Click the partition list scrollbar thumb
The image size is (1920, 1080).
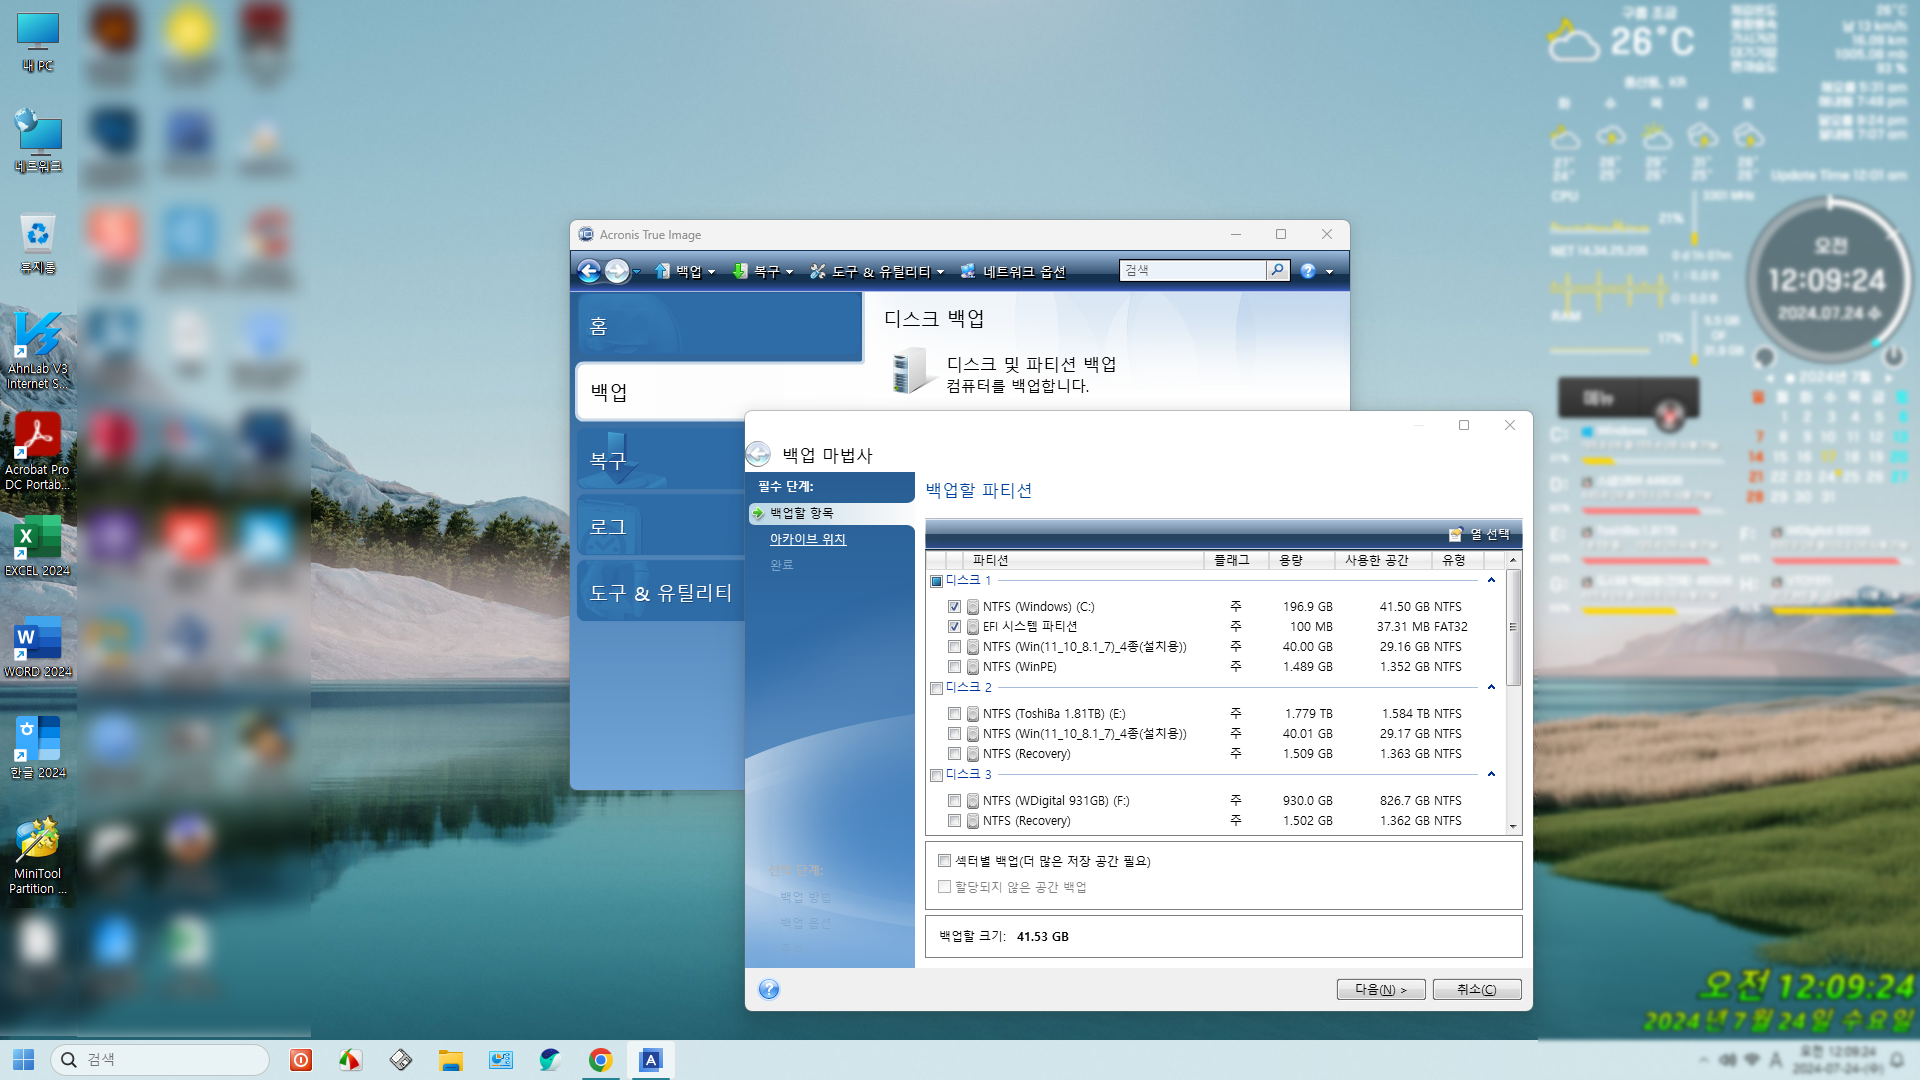coord(1513,627)
